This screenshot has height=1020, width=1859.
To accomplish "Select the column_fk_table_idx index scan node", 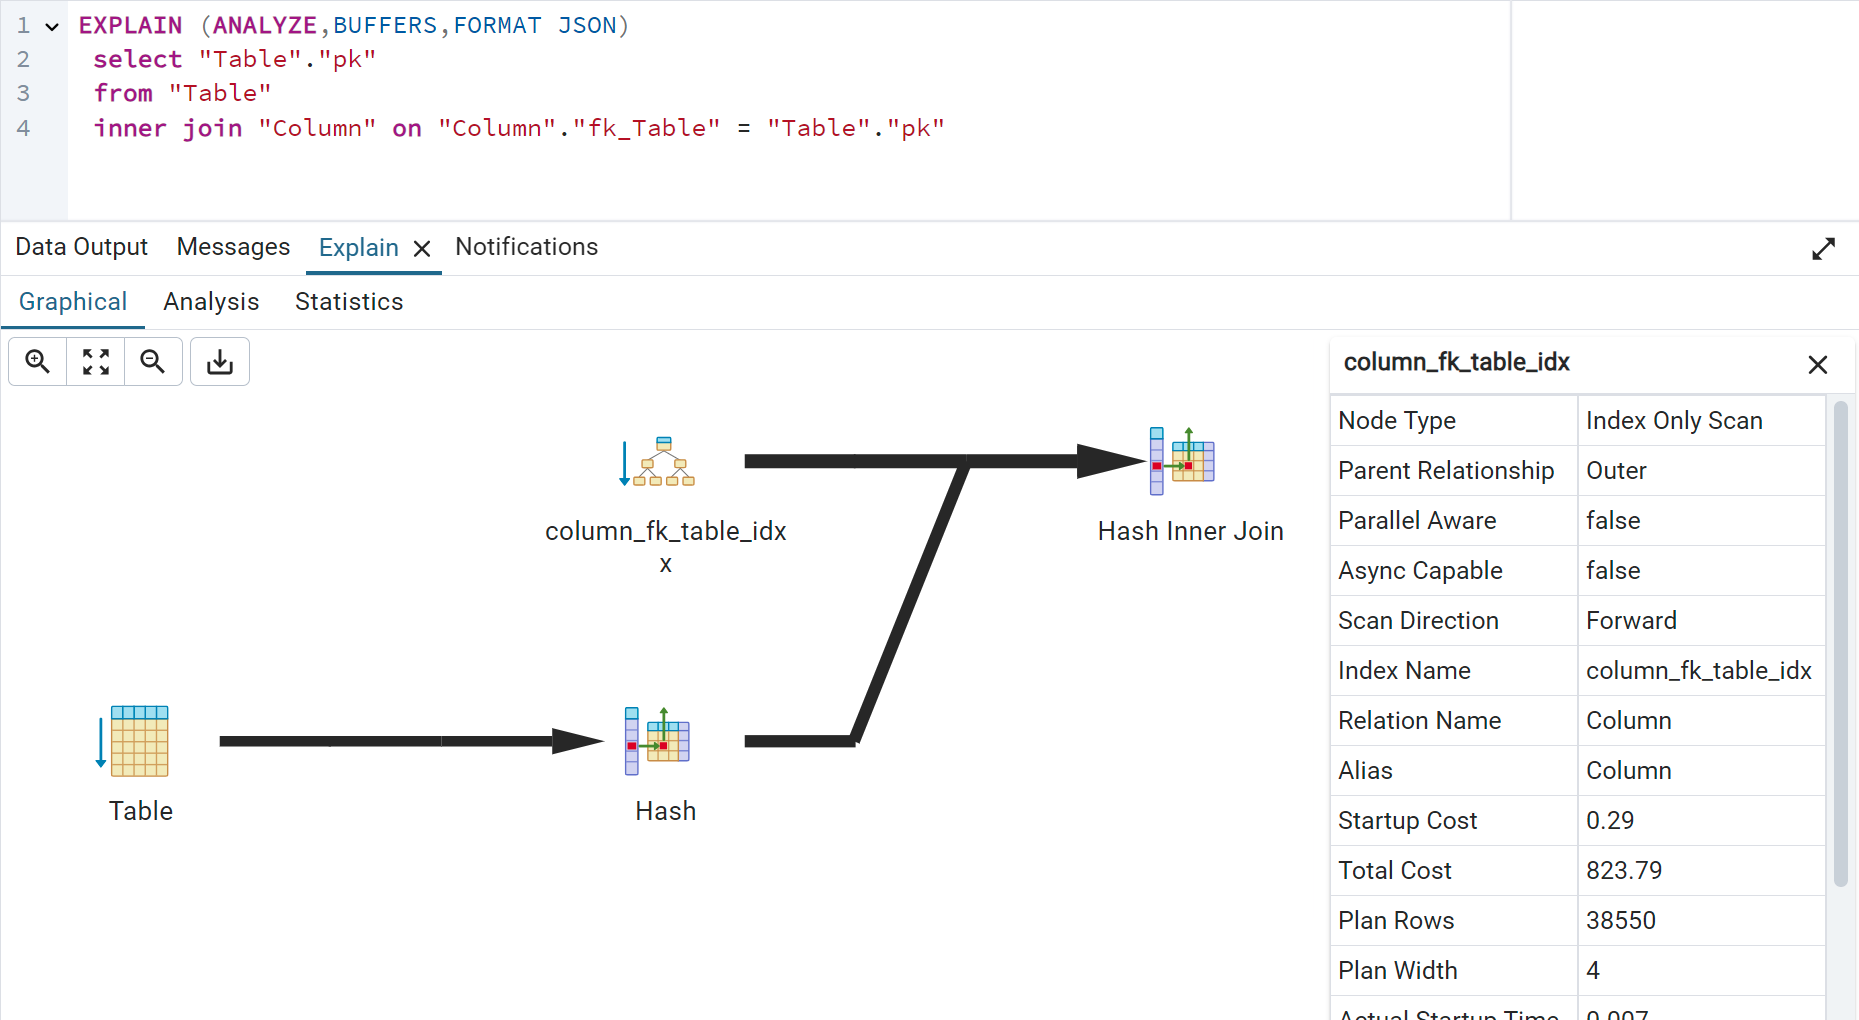I will point(663,462).
